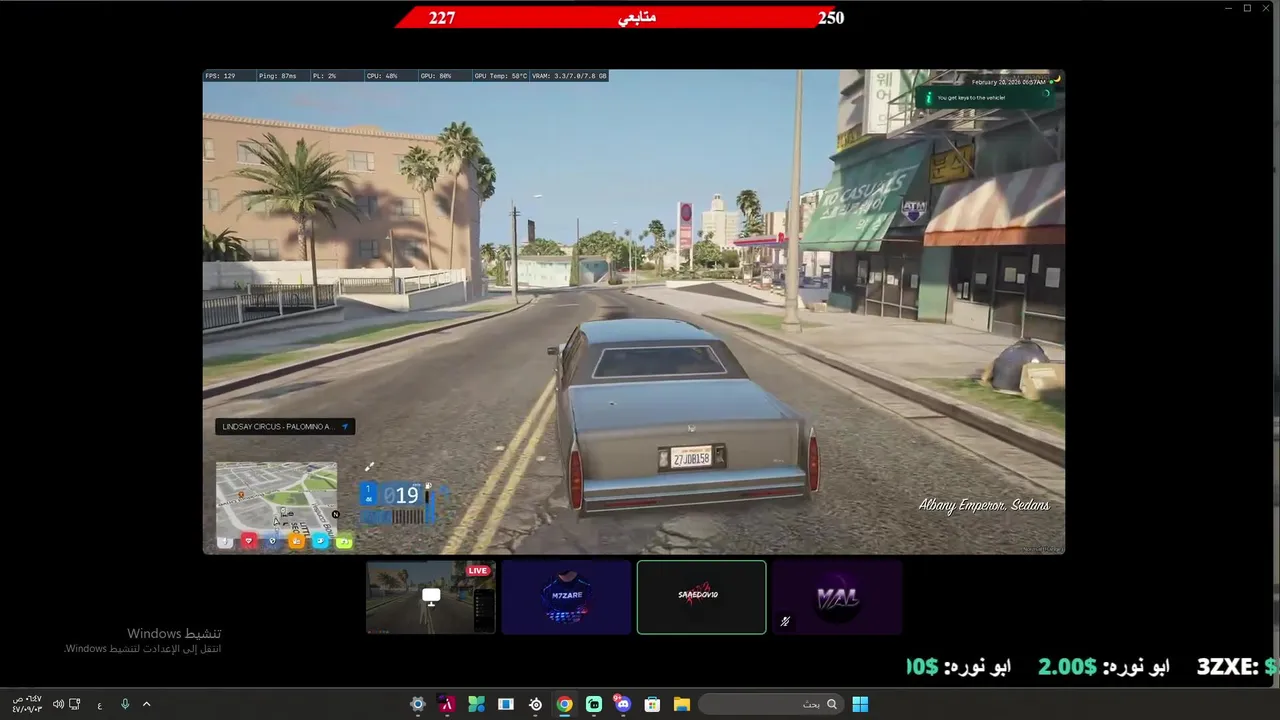The image size is (1280, 720).
Task: Click the 'FPS: 129' overlay reading
Action: tap(220, 76)
